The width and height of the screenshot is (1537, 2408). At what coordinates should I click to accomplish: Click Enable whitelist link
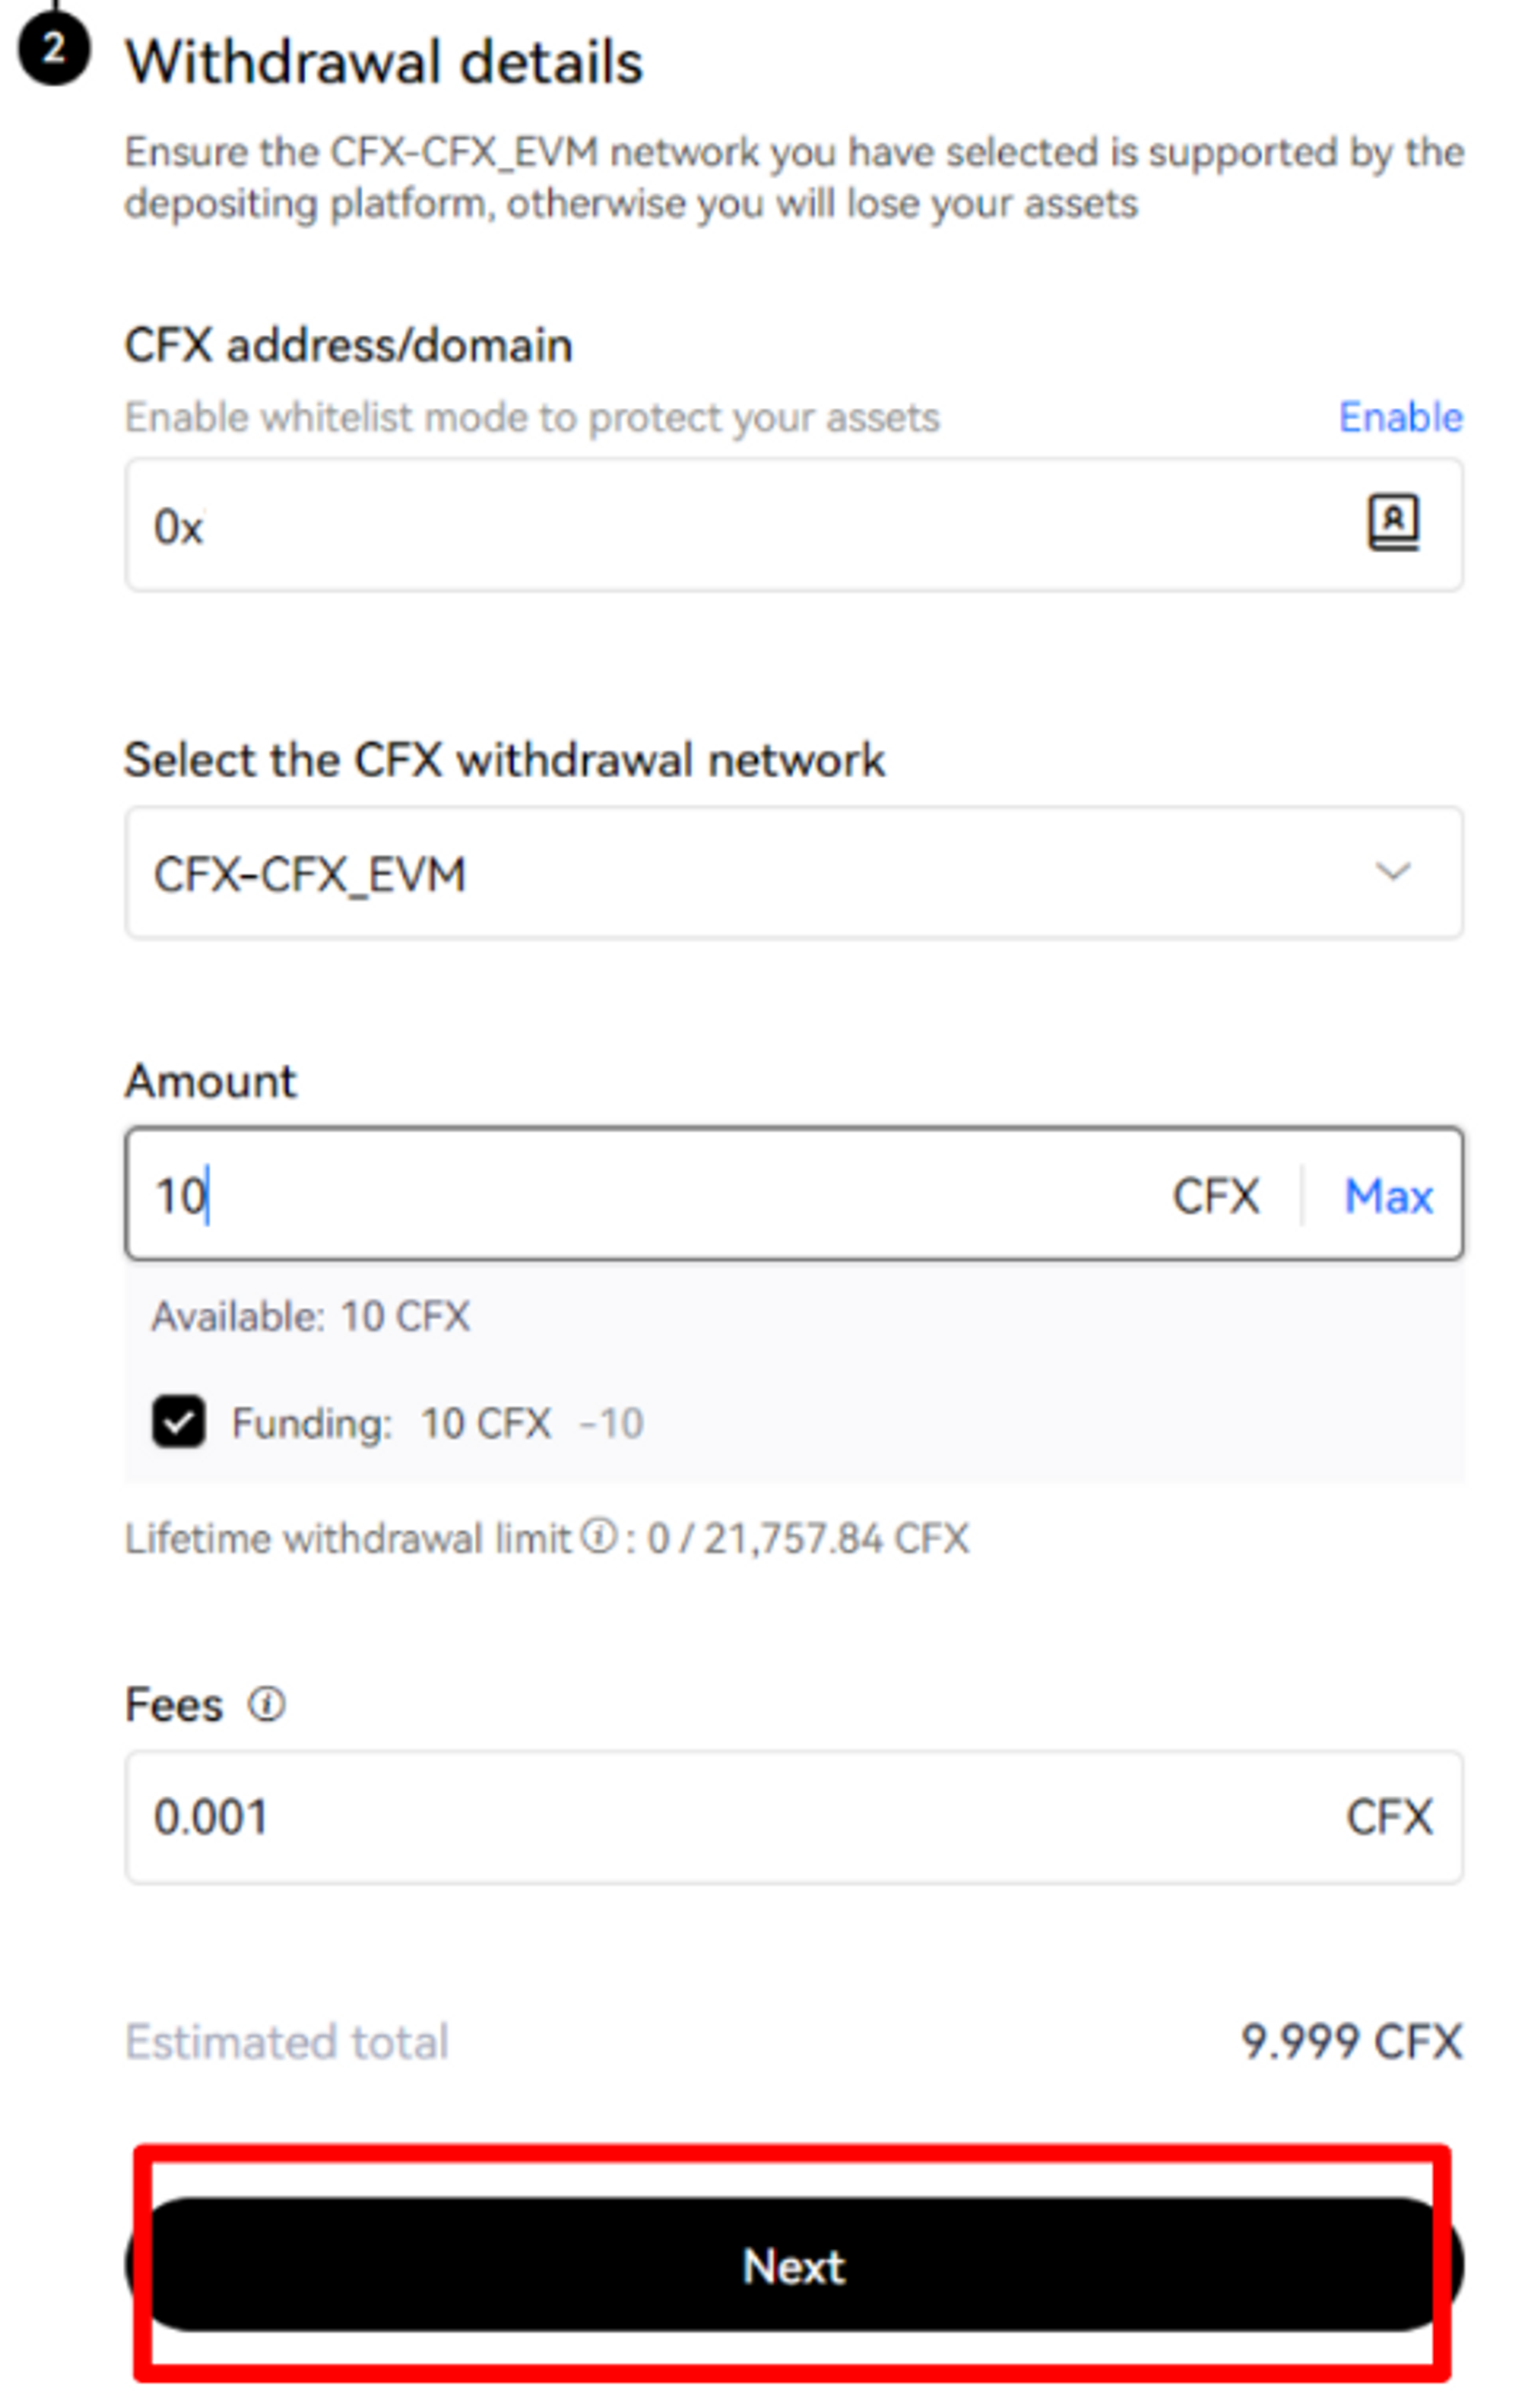[1399, 417]
